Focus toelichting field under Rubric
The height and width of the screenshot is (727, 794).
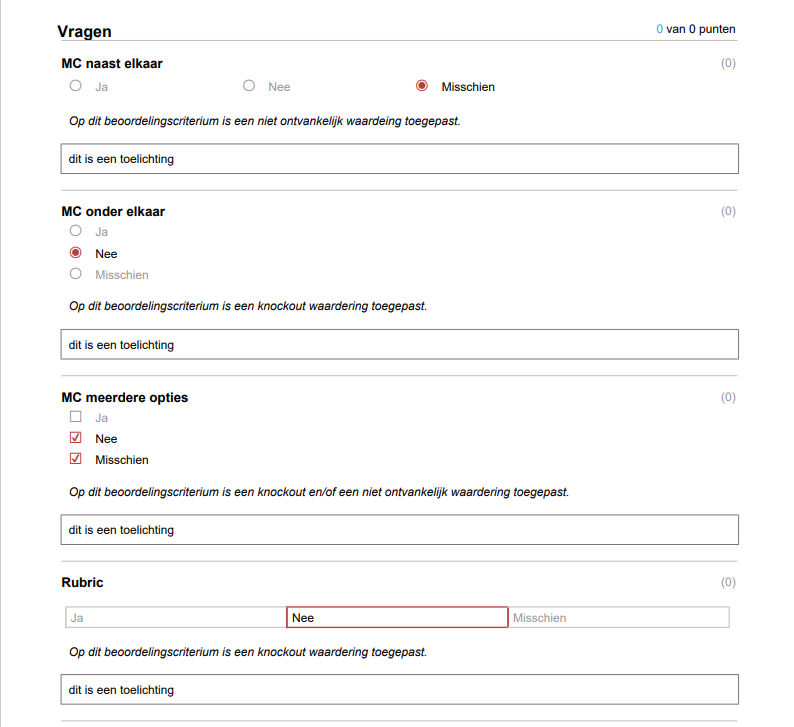pyautogui.click(x=400, y=690)
